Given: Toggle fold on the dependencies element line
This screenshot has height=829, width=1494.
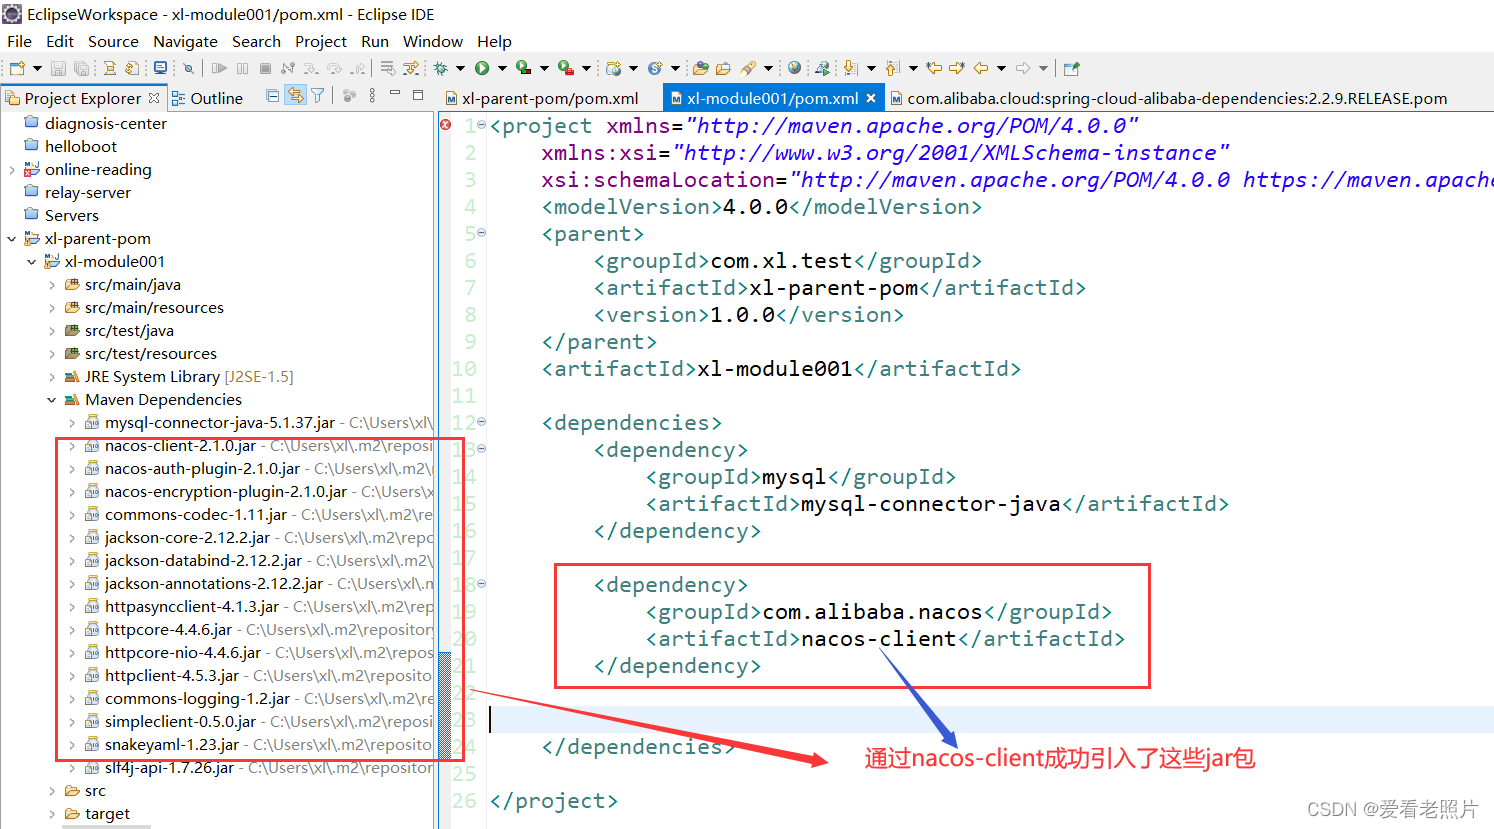Looking at the screenshot, I should pyautogui.click(x=481, y=422).
